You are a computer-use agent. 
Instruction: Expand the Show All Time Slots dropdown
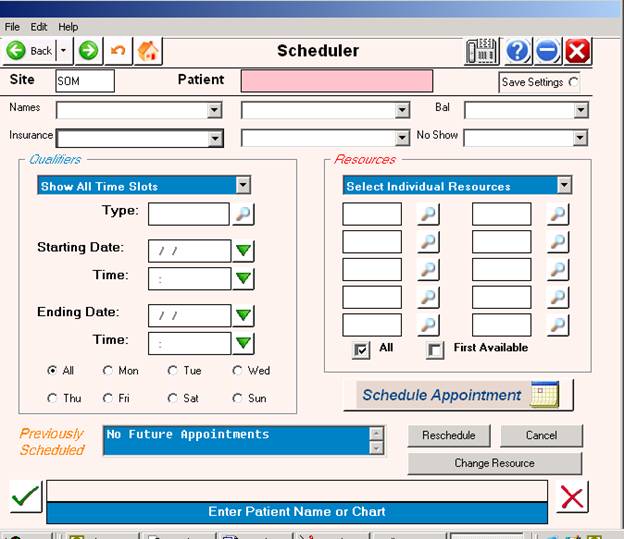pyautogui.click(x=243, y=186)
